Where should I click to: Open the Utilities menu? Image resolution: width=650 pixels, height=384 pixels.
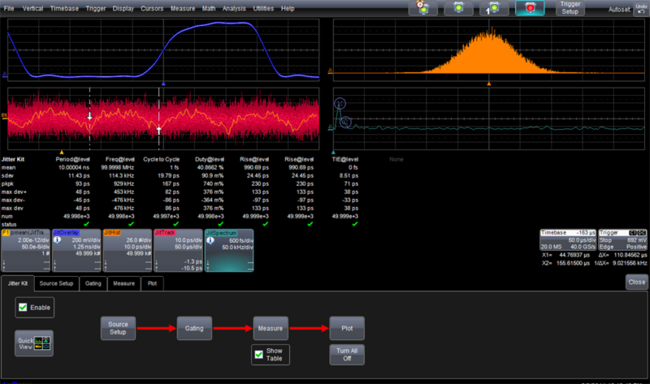coord(263,8)
